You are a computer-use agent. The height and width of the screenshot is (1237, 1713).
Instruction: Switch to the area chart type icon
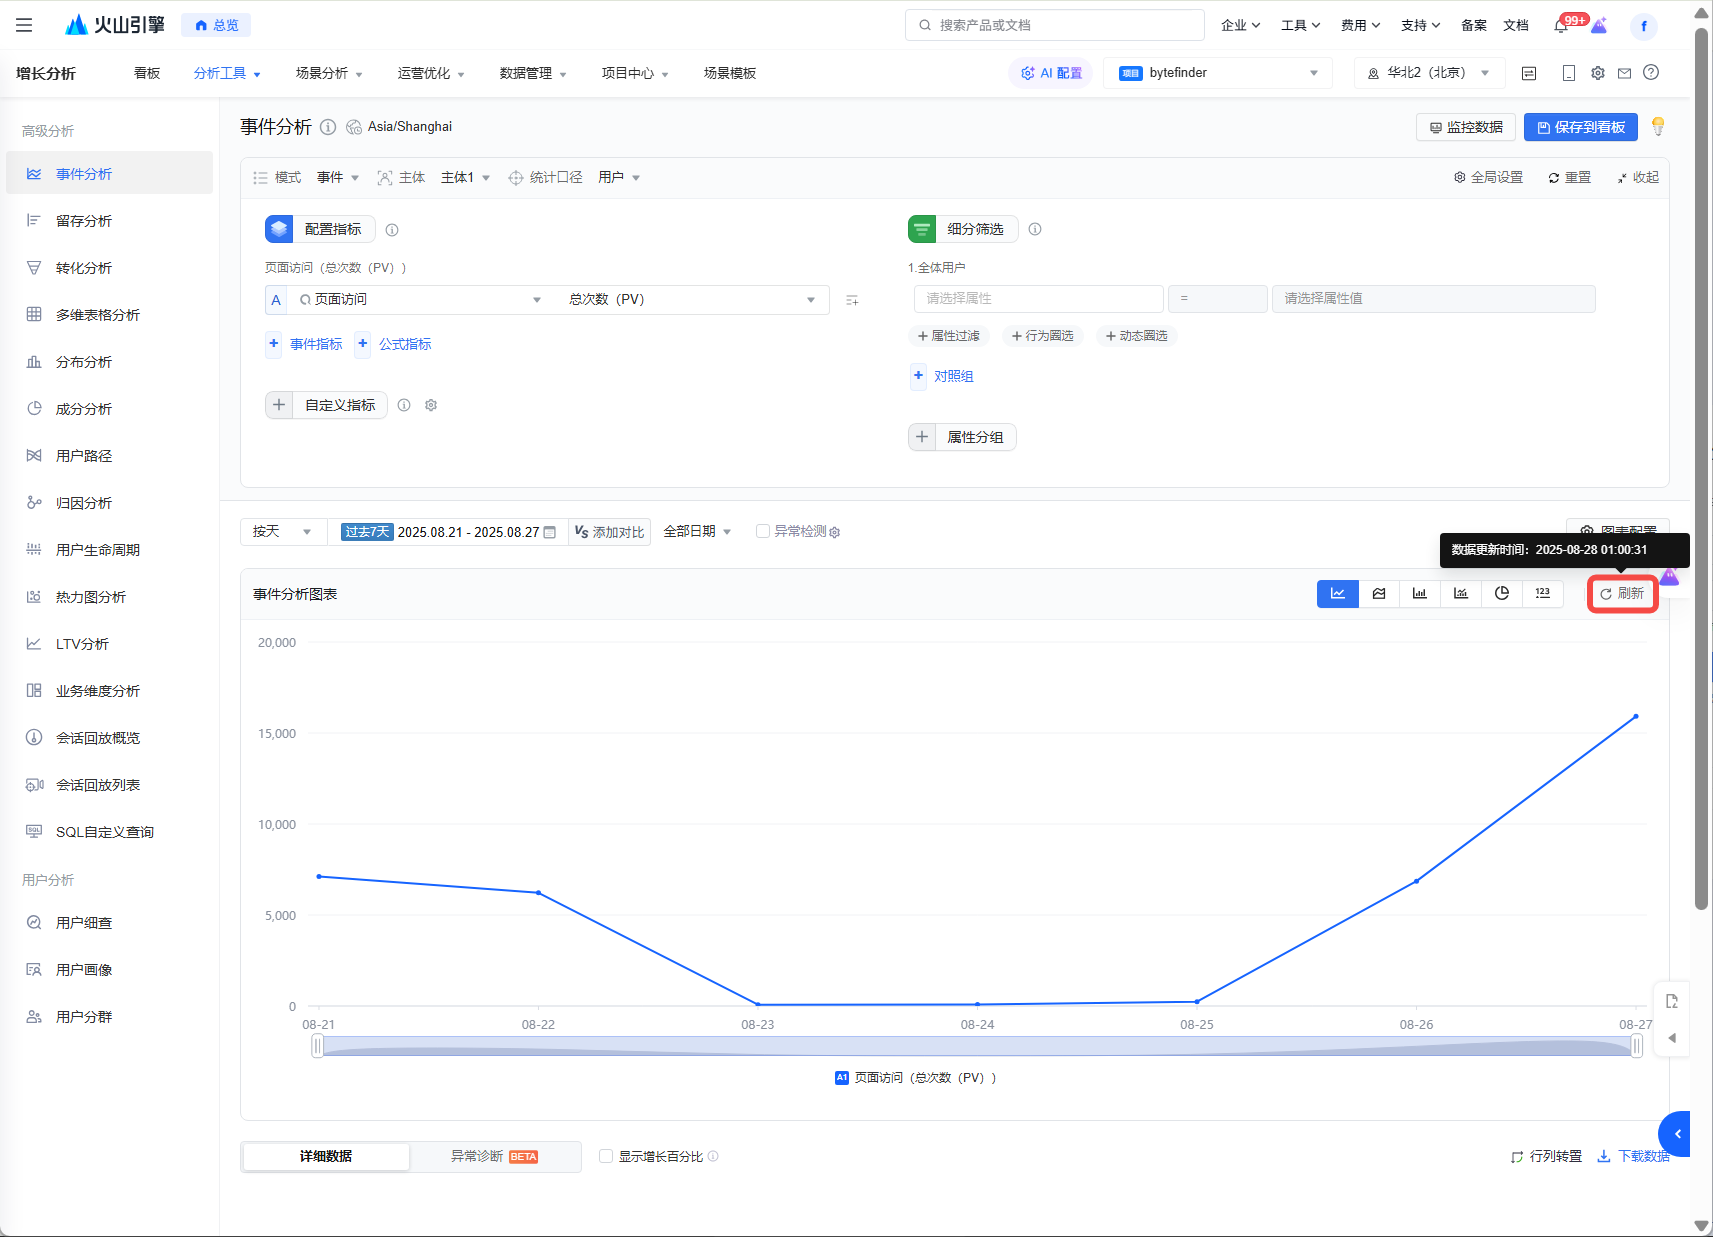click(1379, 594)
